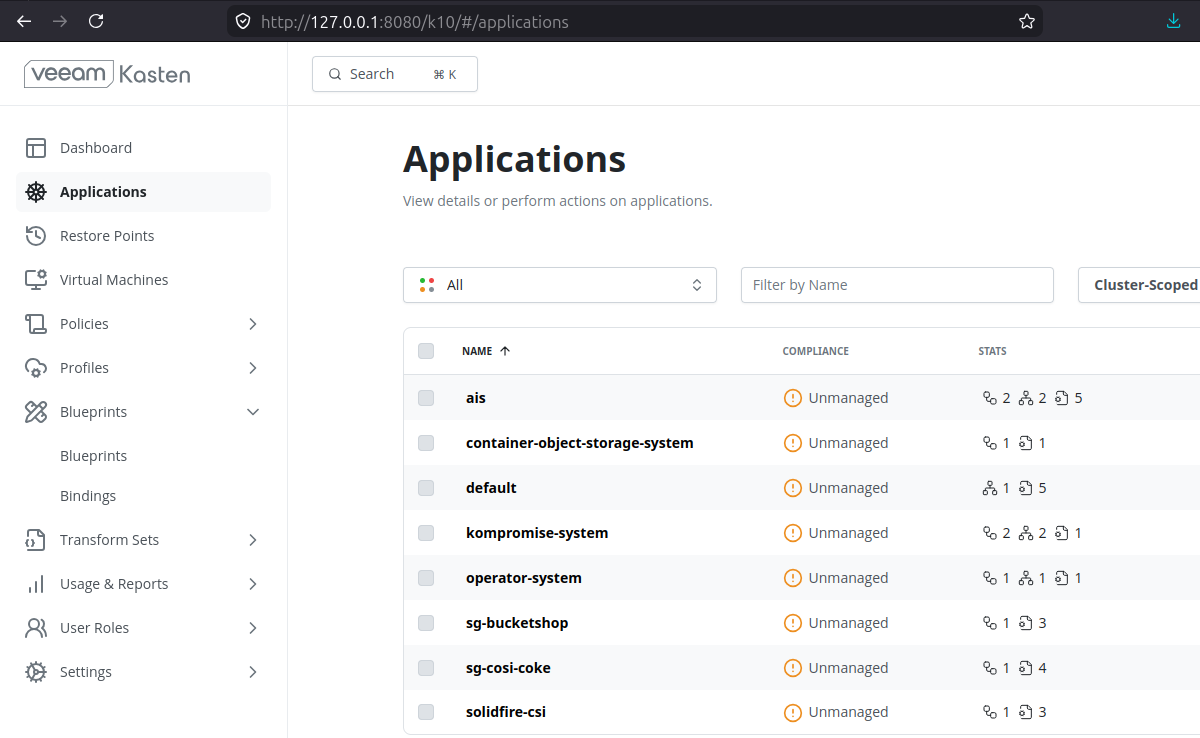Open the operator-system application
The image size is (1200, 738).
(x=524, y=578)
